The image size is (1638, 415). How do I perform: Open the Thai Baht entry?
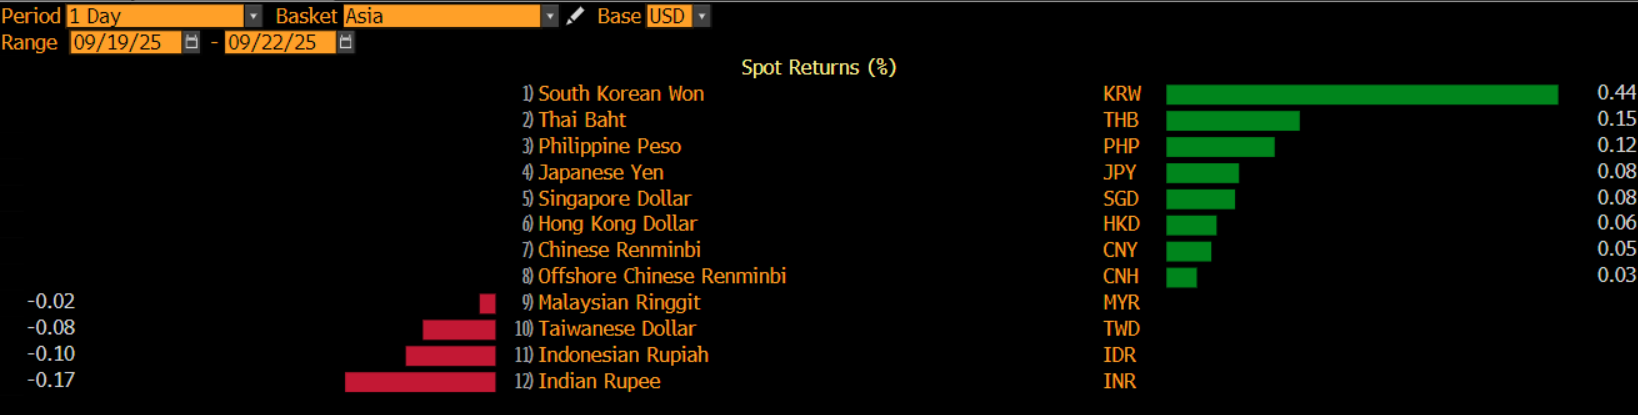pyautogui.click(x=581, y=120)
